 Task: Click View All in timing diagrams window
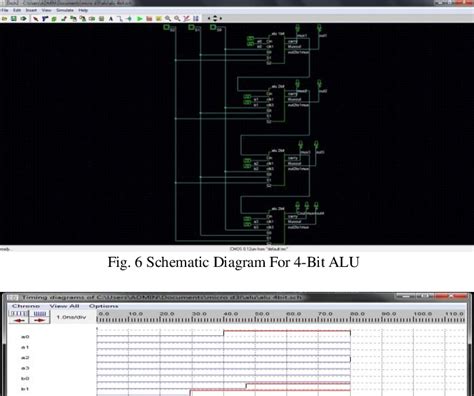[64, 306]
